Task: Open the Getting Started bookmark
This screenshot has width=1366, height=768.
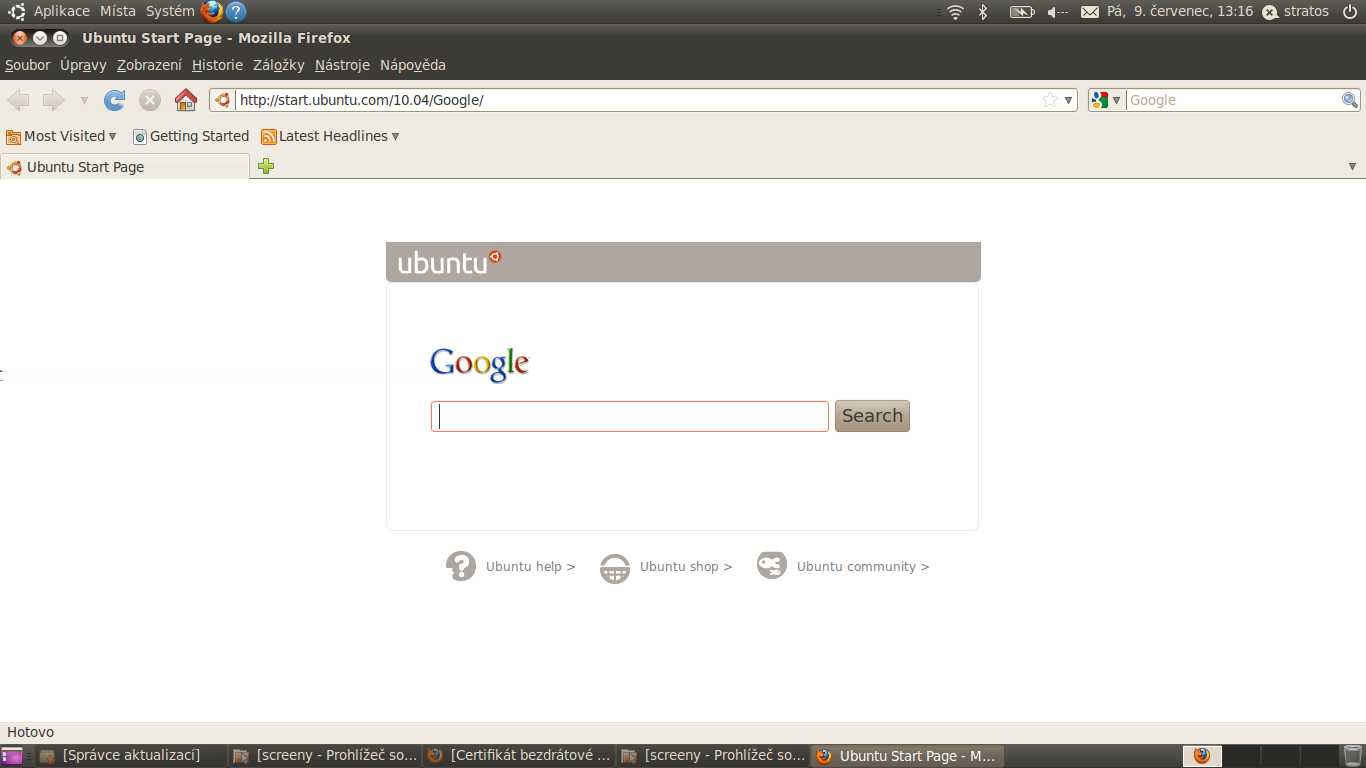Action: (190, 136)
